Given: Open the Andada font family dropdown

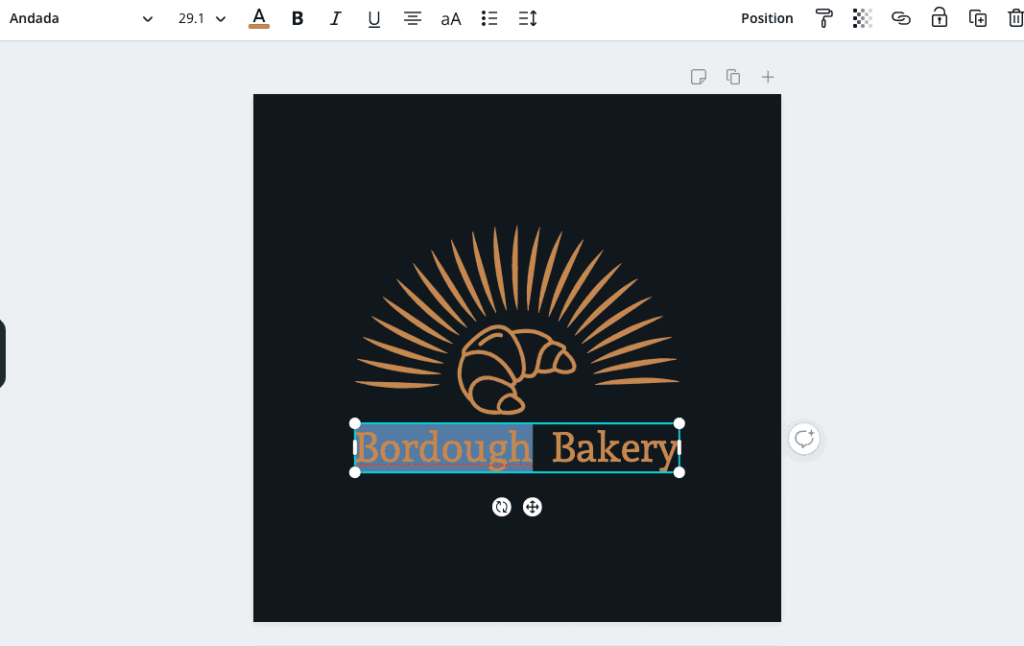Looking at the screenshot, I should coord(81,18).
